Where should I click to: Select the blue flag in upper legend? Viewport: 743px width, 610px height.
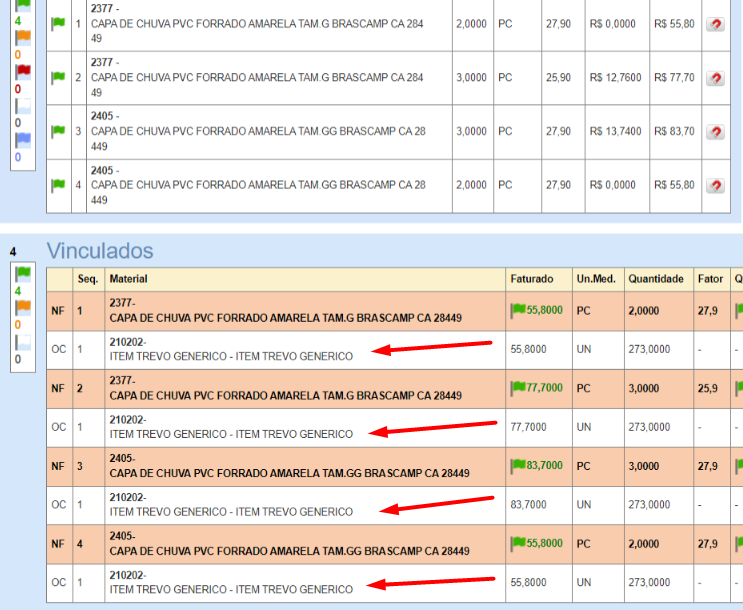coord(23,140)
